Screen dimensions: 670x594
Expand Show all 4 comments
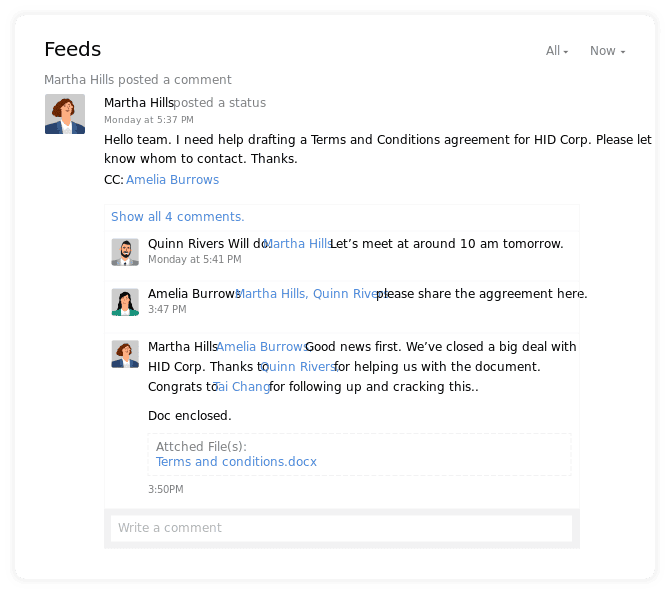tap(178, 217)
